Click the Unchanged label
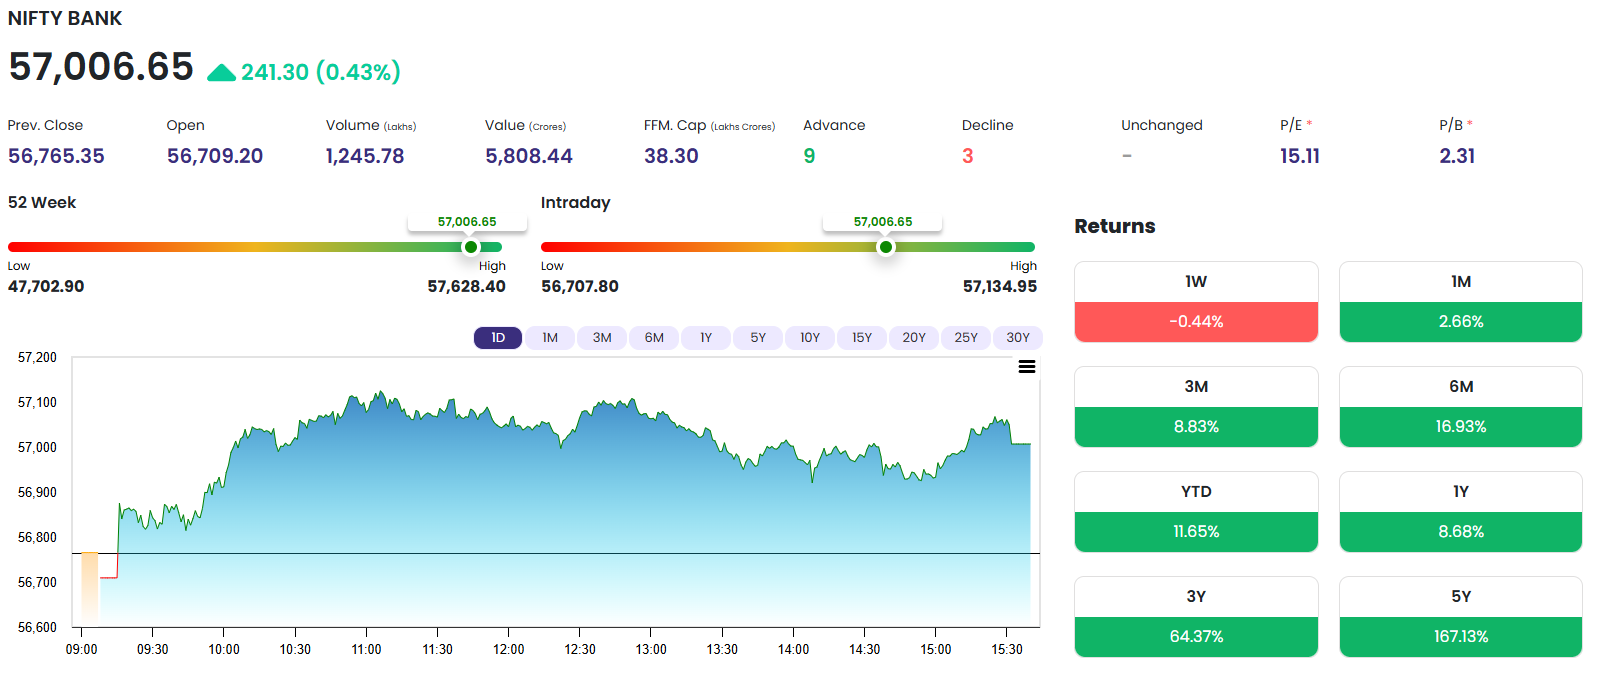This screenshot has height=676, width=1607. [x=1162, y=125]
